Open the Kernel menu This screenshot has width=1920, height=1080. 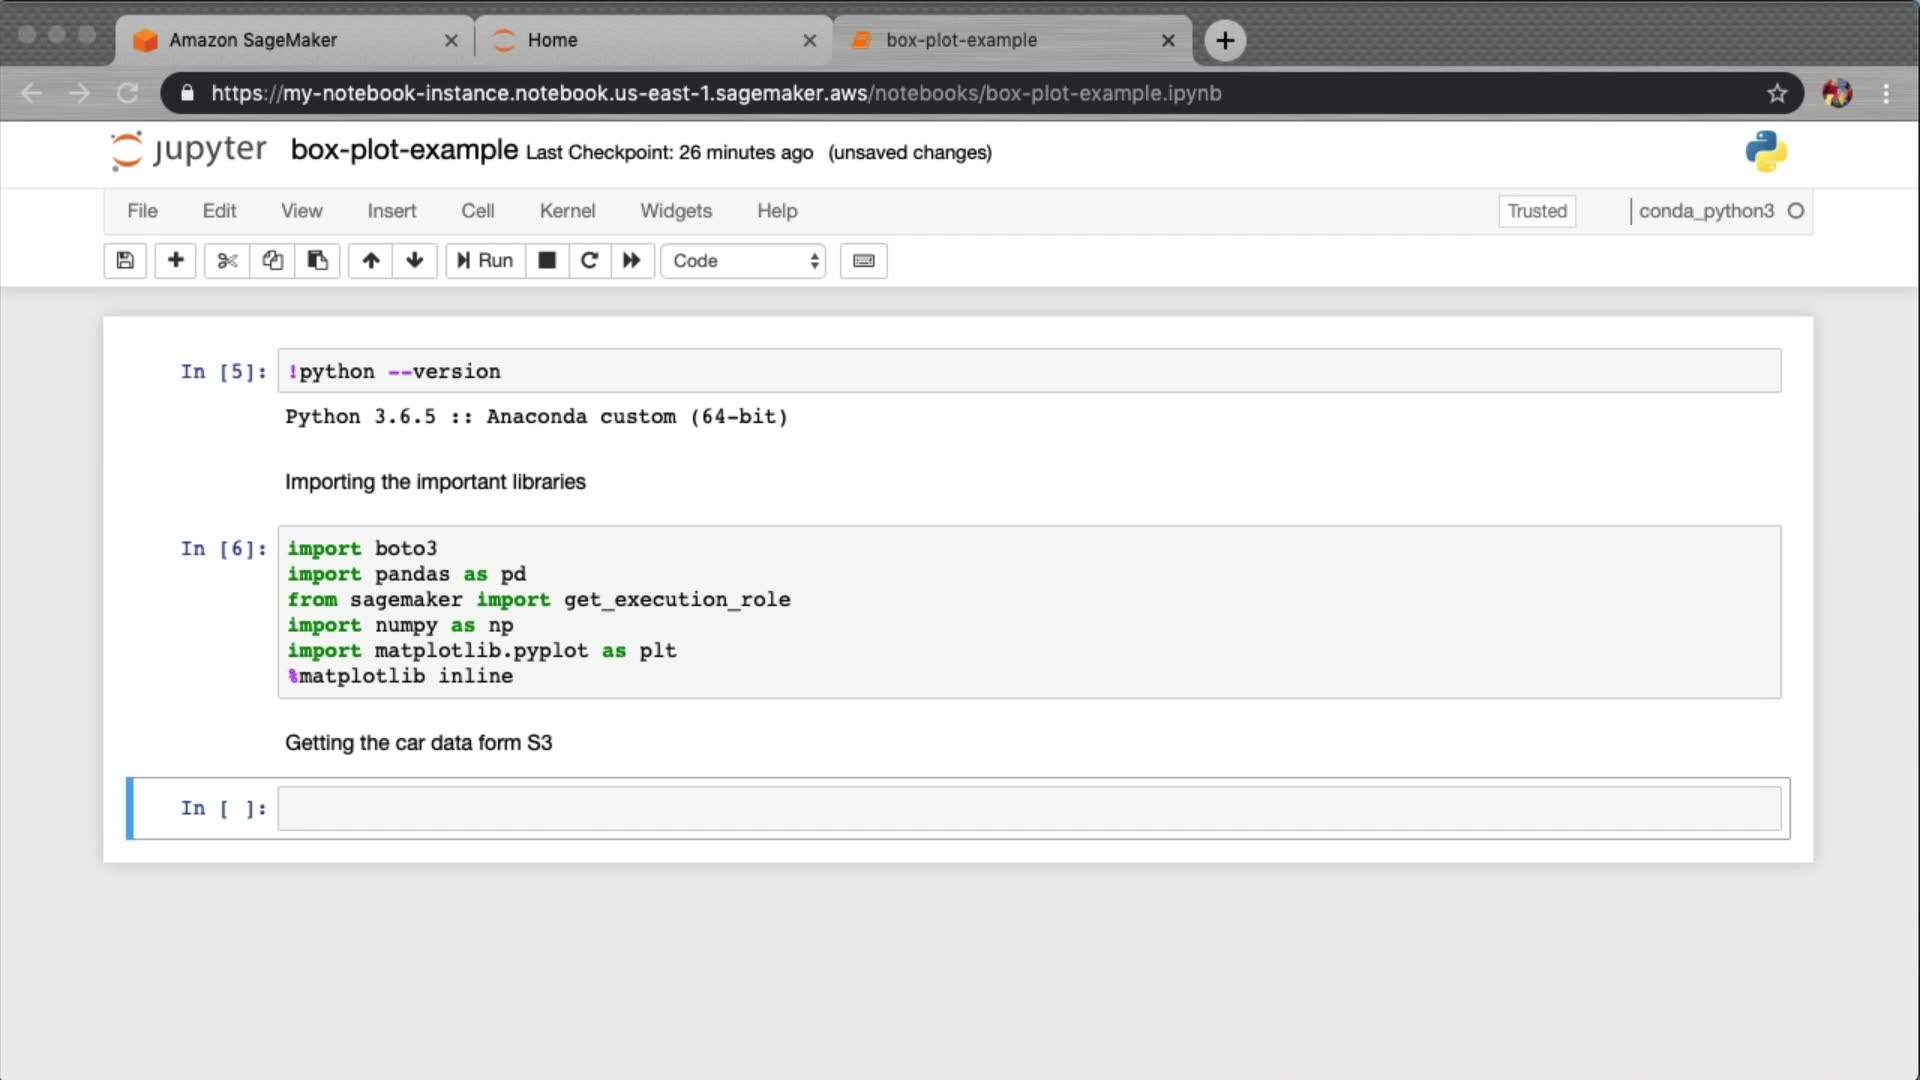point(567,211)
